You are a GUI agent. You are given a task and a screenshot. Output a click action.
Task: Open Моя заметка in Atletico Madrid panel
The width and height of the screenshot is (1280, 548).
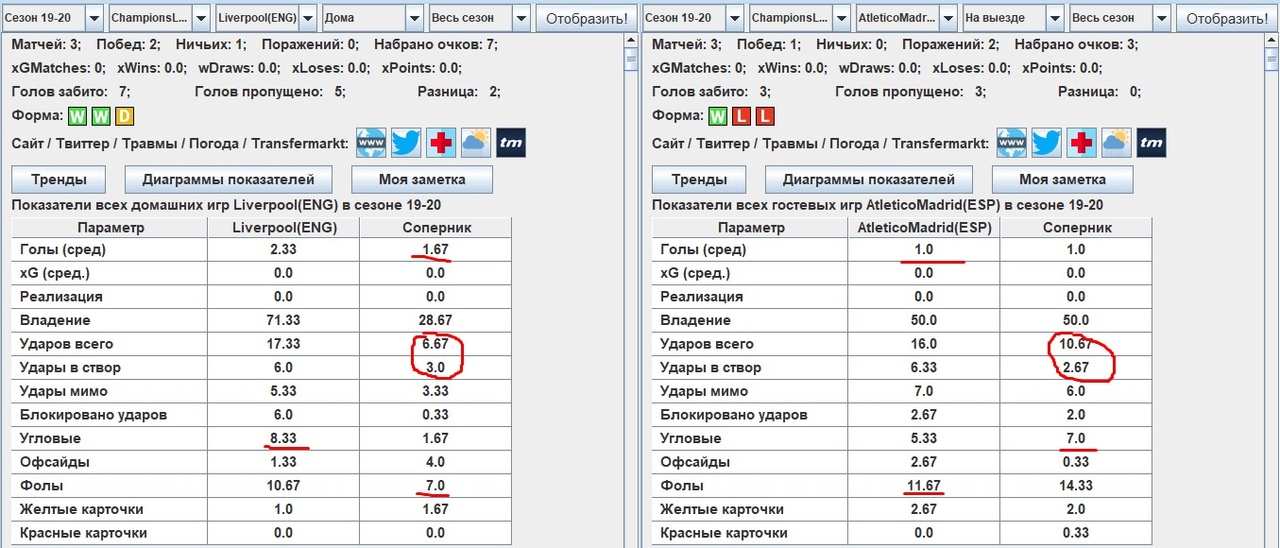coord(1062,180)
